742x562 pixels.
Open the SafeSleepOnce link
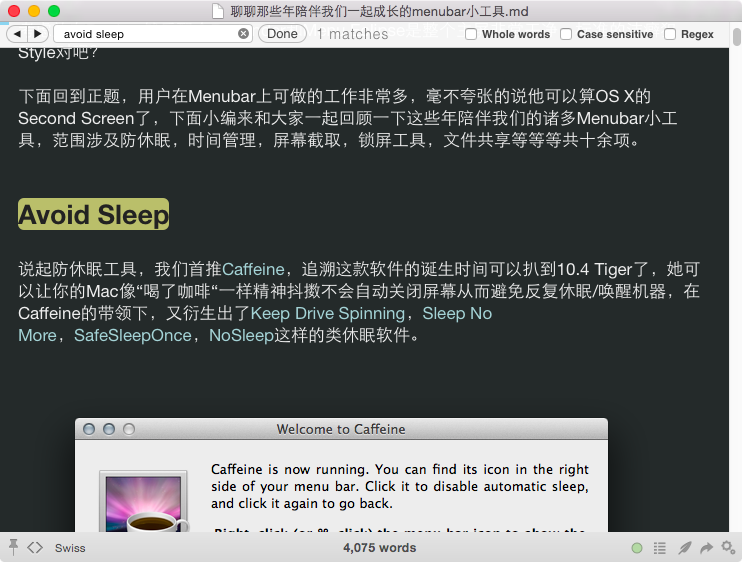pyautogui.click(x=132, y=335)
